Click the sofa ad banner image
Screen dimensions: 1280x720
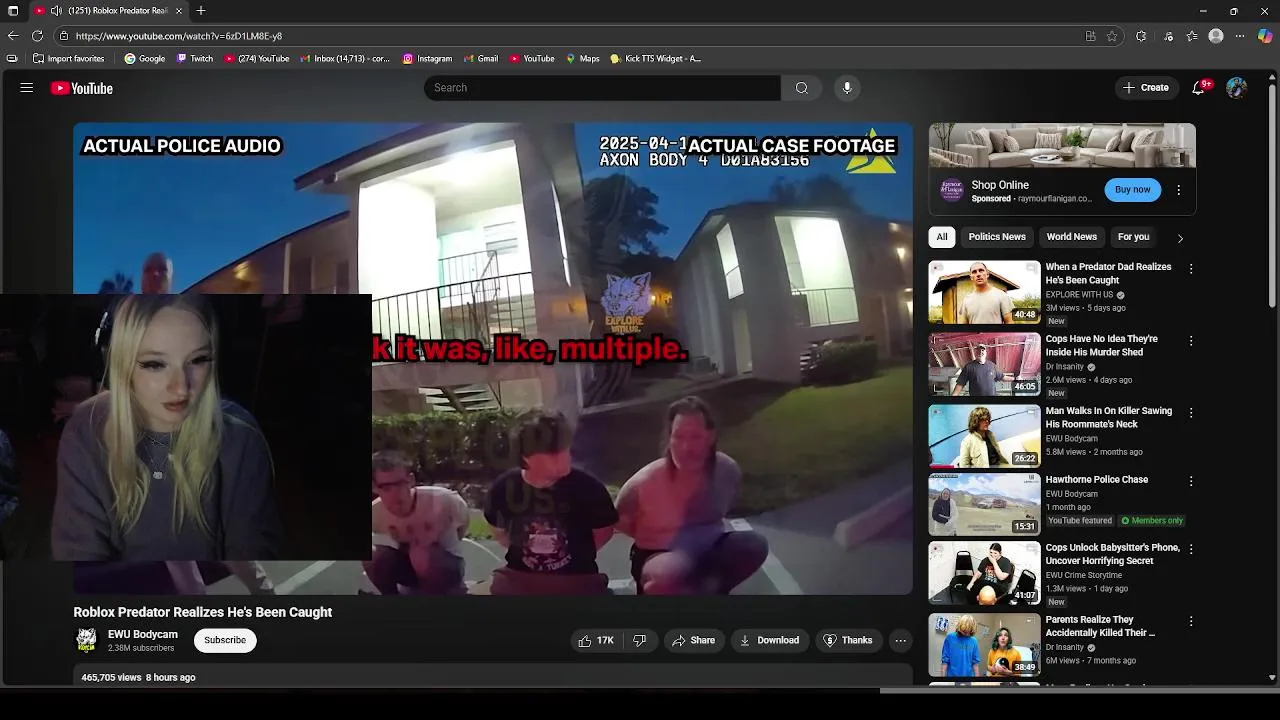point(1062,146)
